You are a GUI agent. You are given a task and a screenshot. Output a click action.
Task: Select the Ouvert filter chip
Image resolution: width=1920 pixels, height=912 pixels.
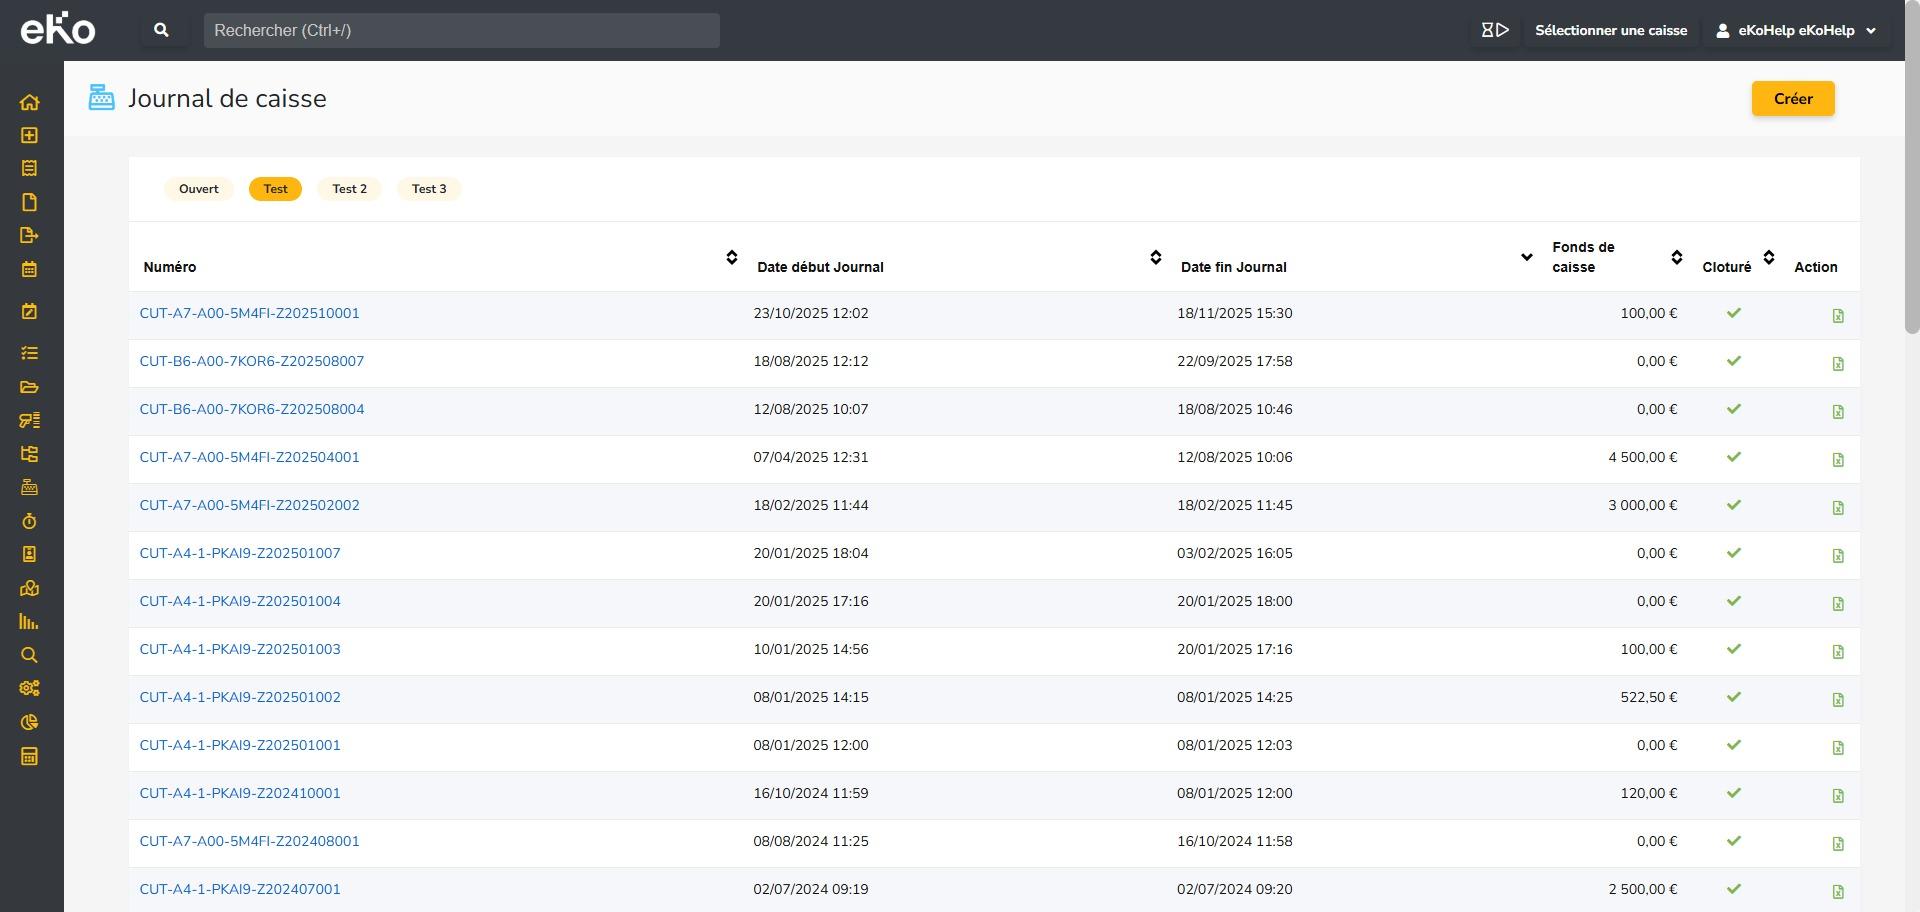tap(198, 189)
